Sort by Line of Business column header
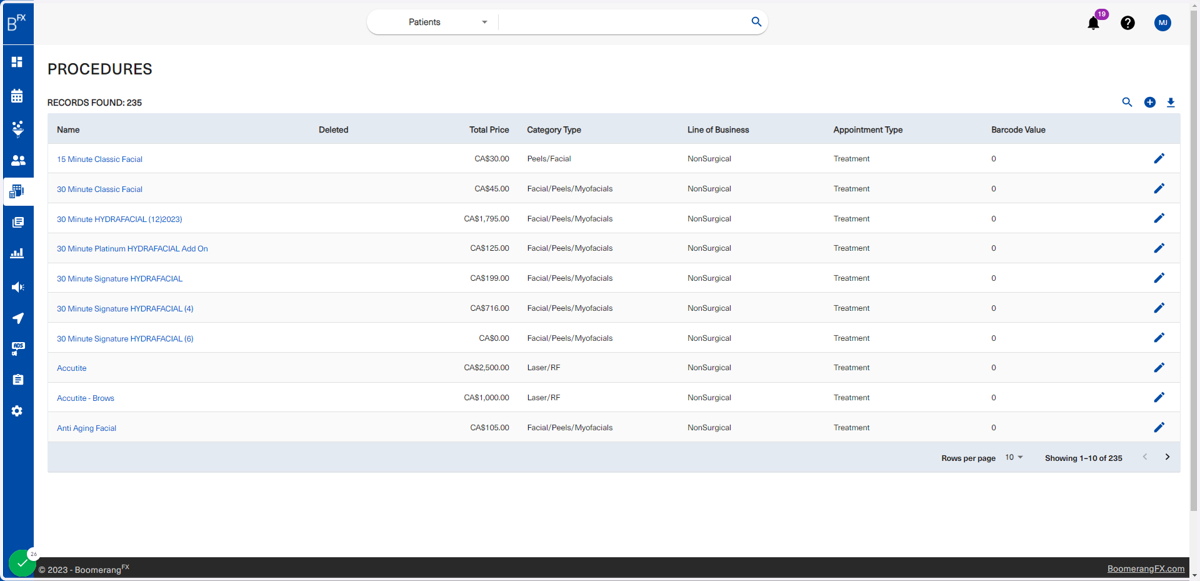 (x=718, y=130)
